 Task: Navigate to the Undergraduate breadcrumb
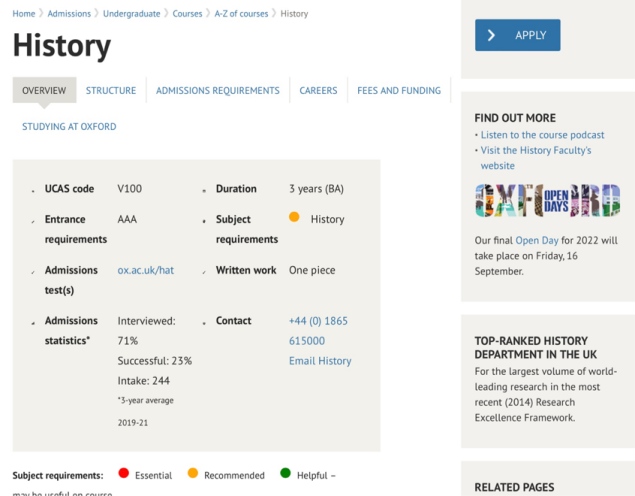click(x=132, y=14)
